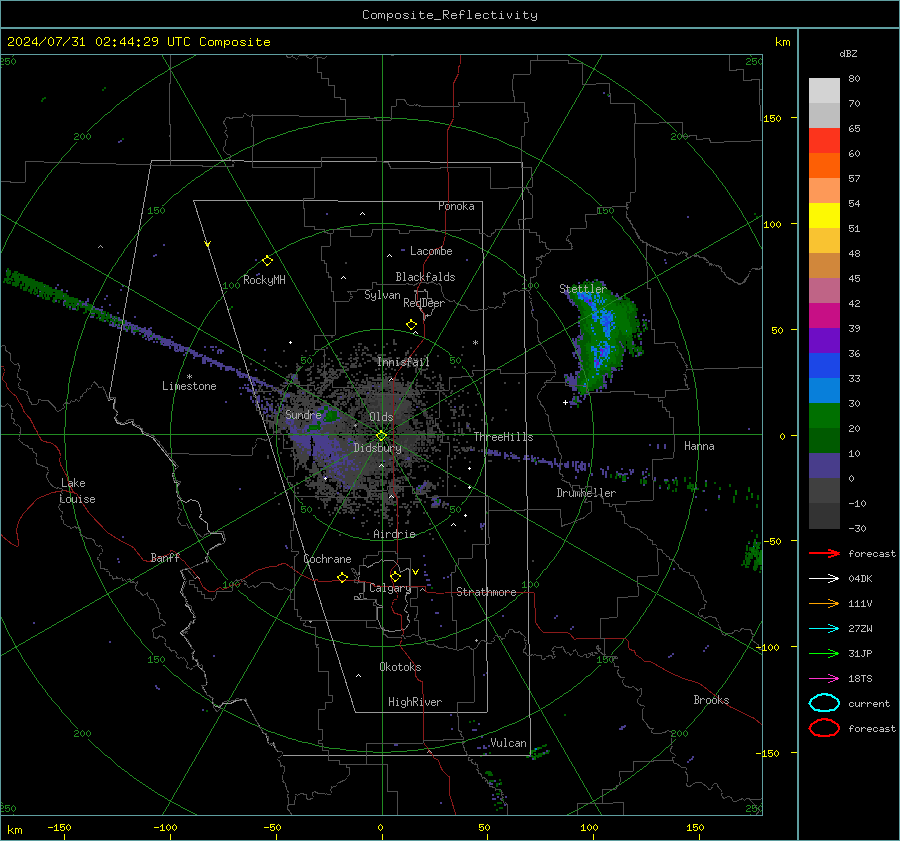Click the yellow diamond marker below Cochrane
Image resolution: width=900 pixels, height=841 pixels.
[342, 577]
